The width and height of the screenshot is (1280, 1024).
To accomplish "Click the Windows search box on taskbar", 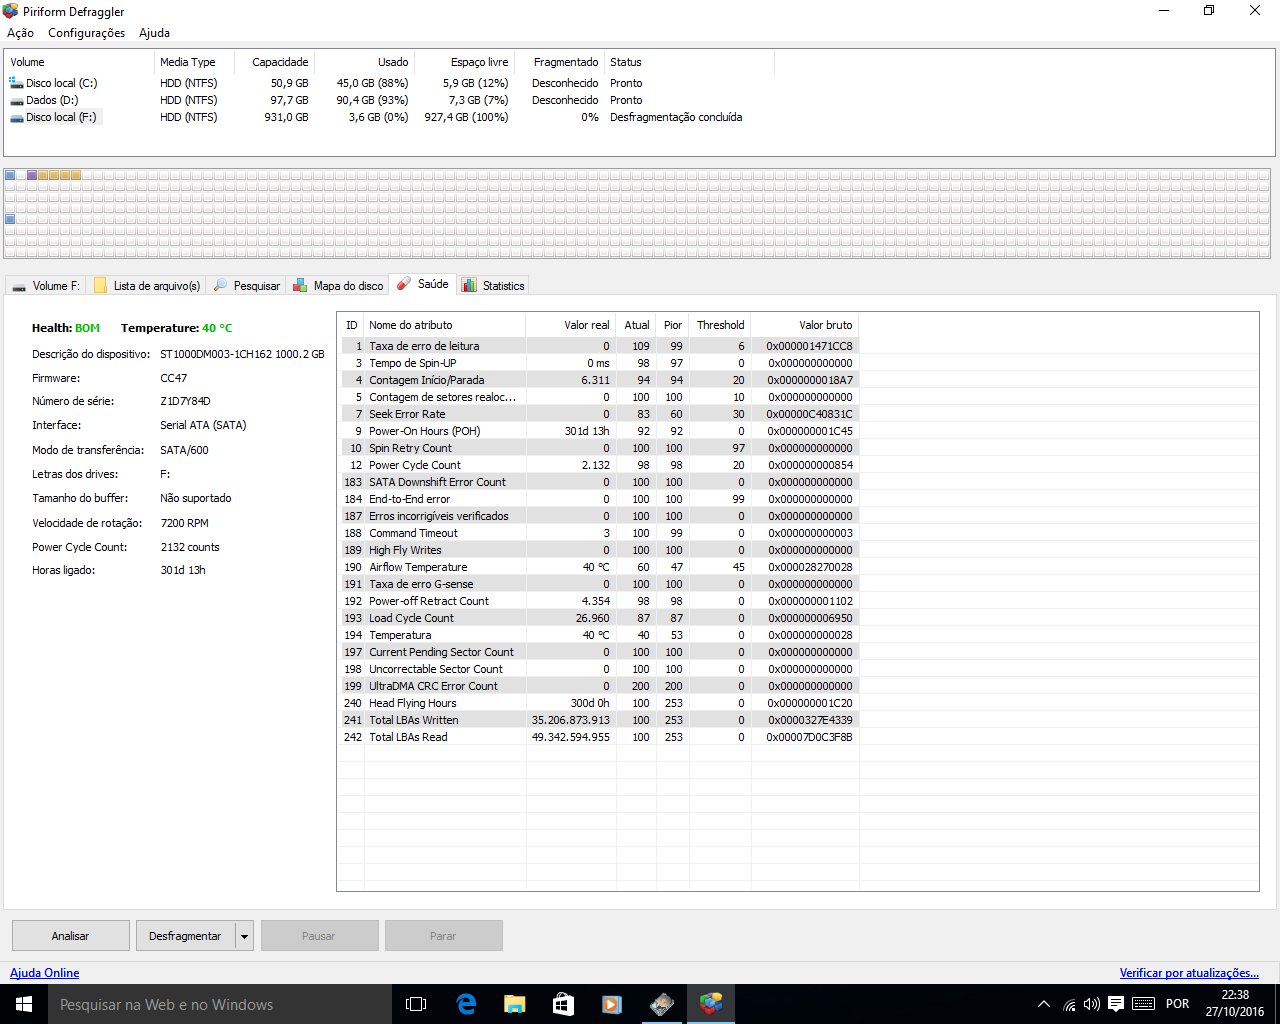I will [x=221, y=1004].
